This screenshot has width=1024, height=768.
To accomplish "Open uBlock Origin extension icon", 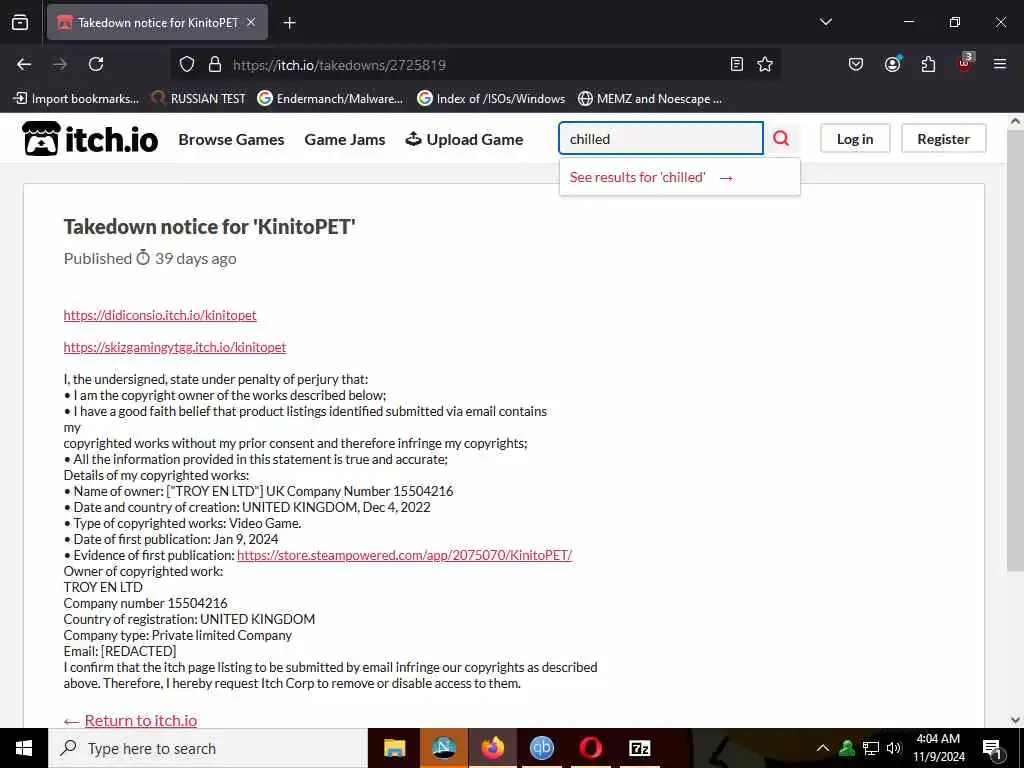I will [x=965, y=63].
